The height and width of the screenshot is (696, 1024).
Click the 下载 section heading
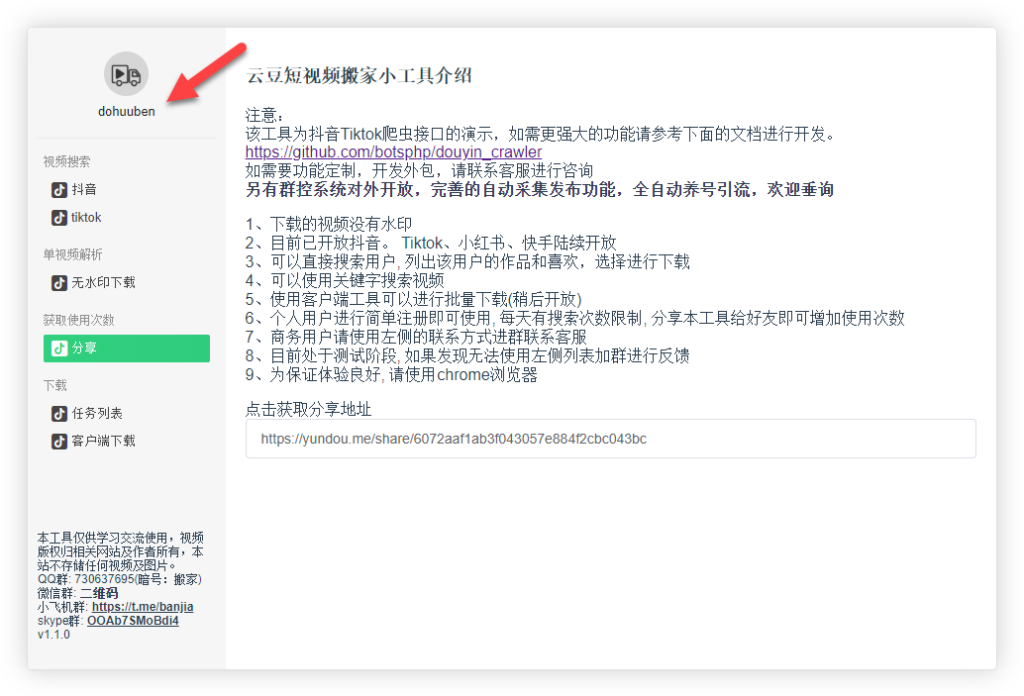tap(55, 385)
